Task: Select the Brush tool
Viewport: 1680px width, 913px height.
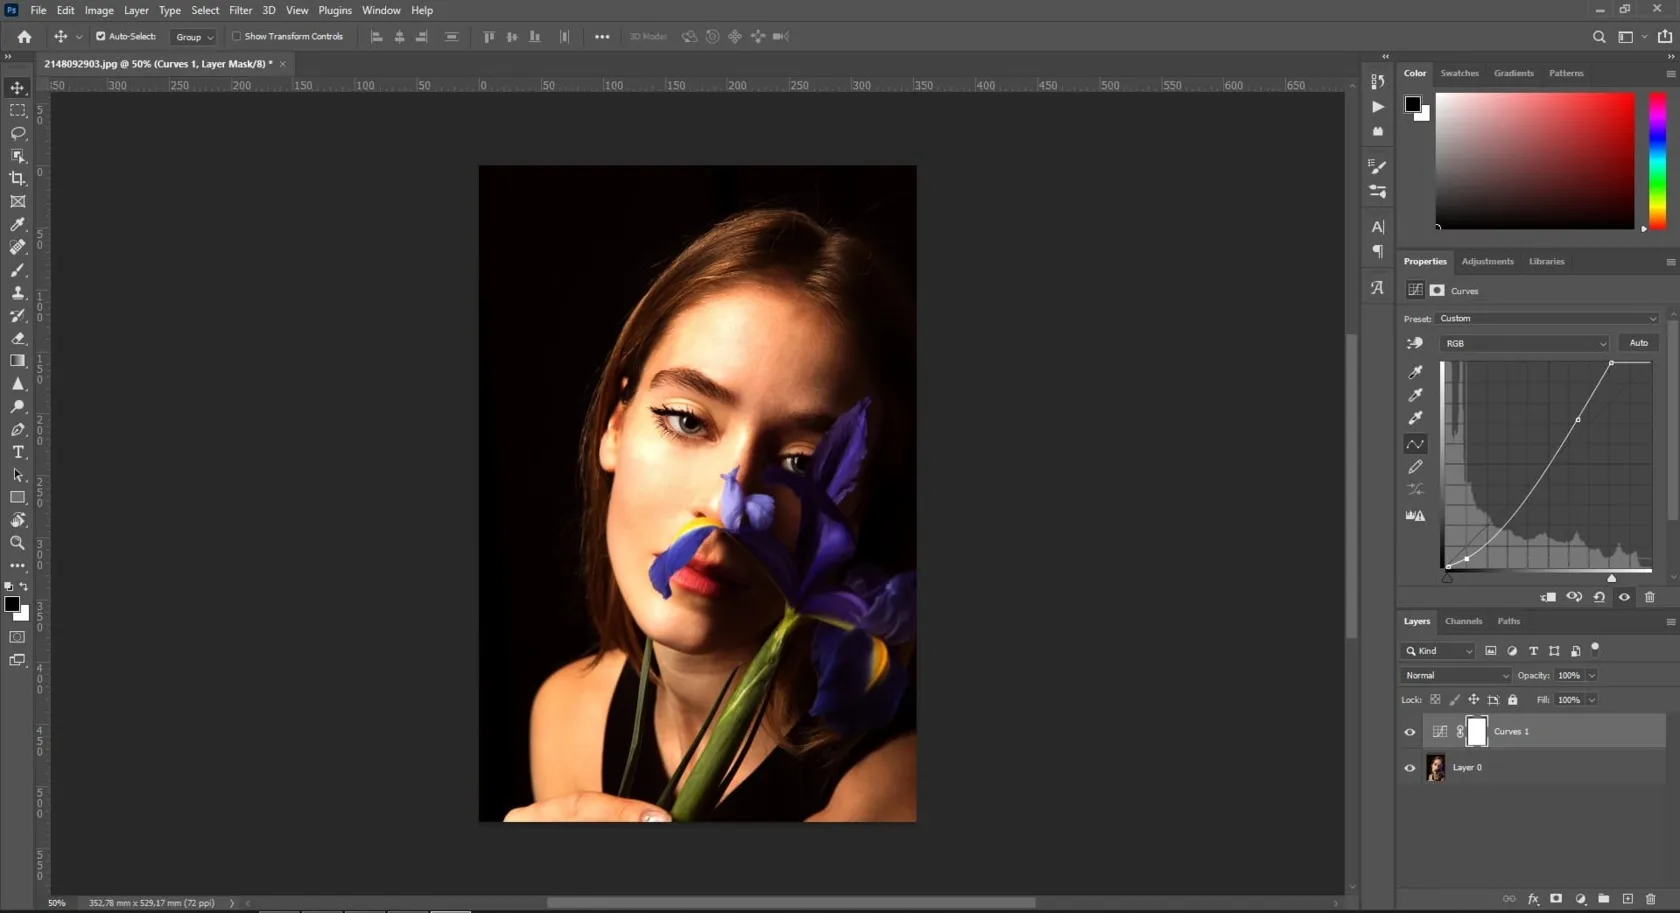Action: coord(18,270)
